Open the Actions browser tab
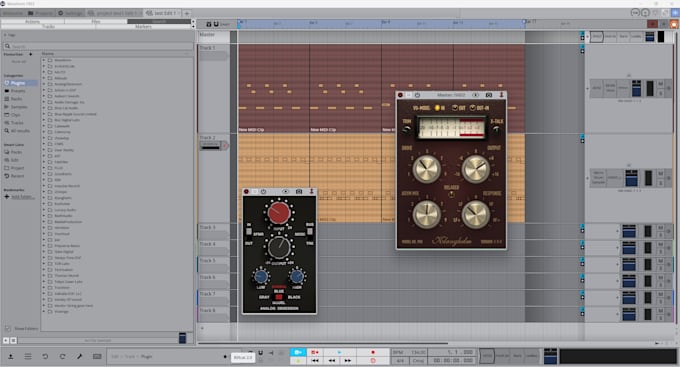 (x=33, y=21)
